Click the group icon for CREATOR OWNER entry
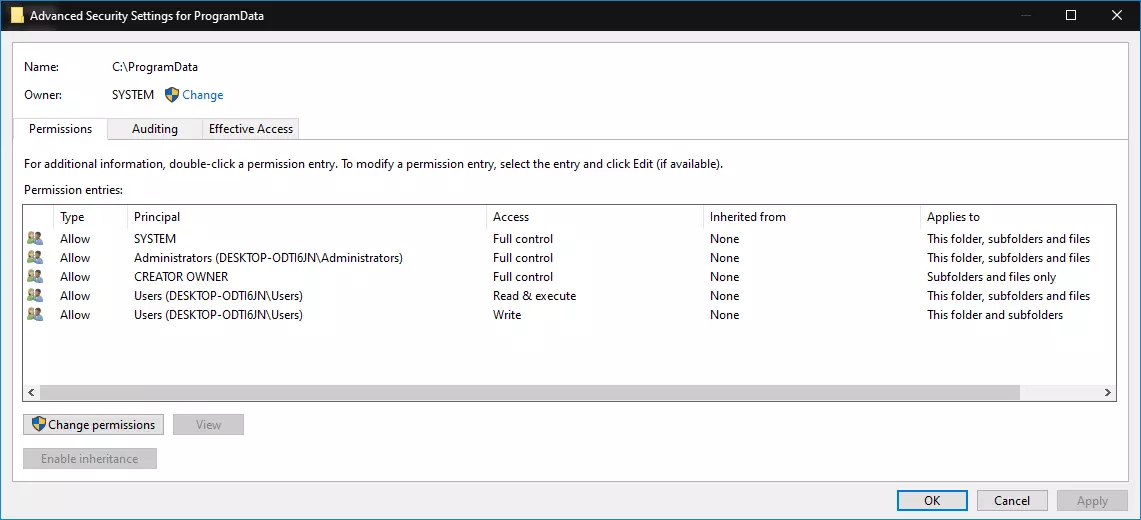 pyautogui.click(x=35, y=276)
